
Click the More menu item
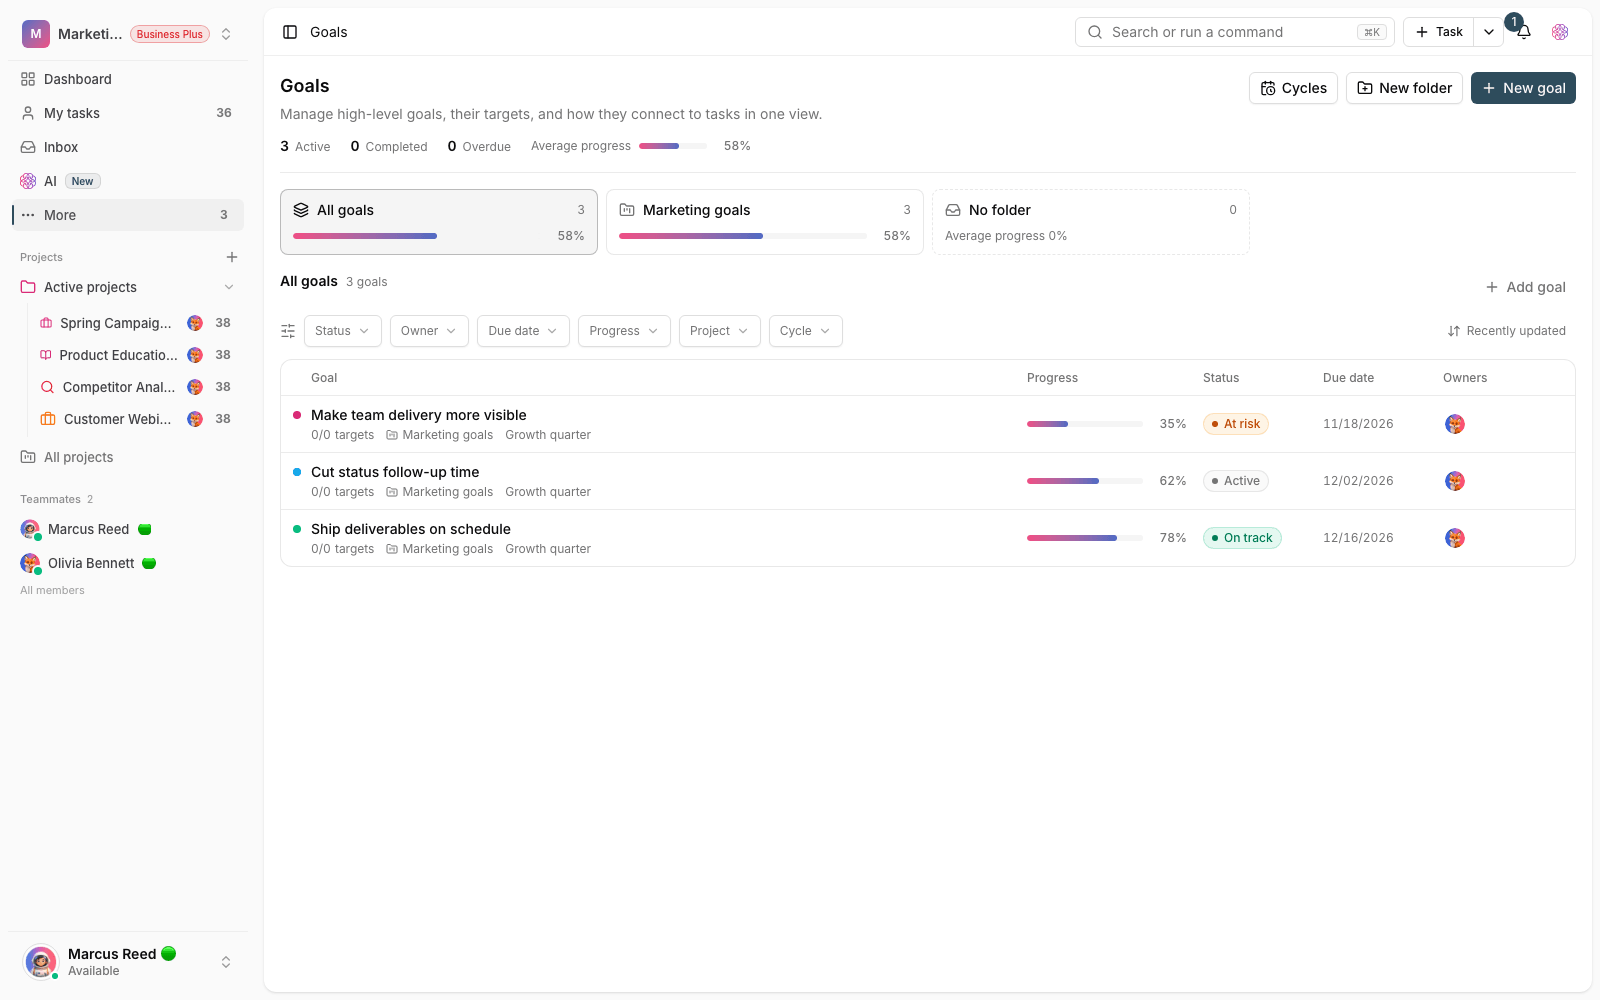(128, 215)
